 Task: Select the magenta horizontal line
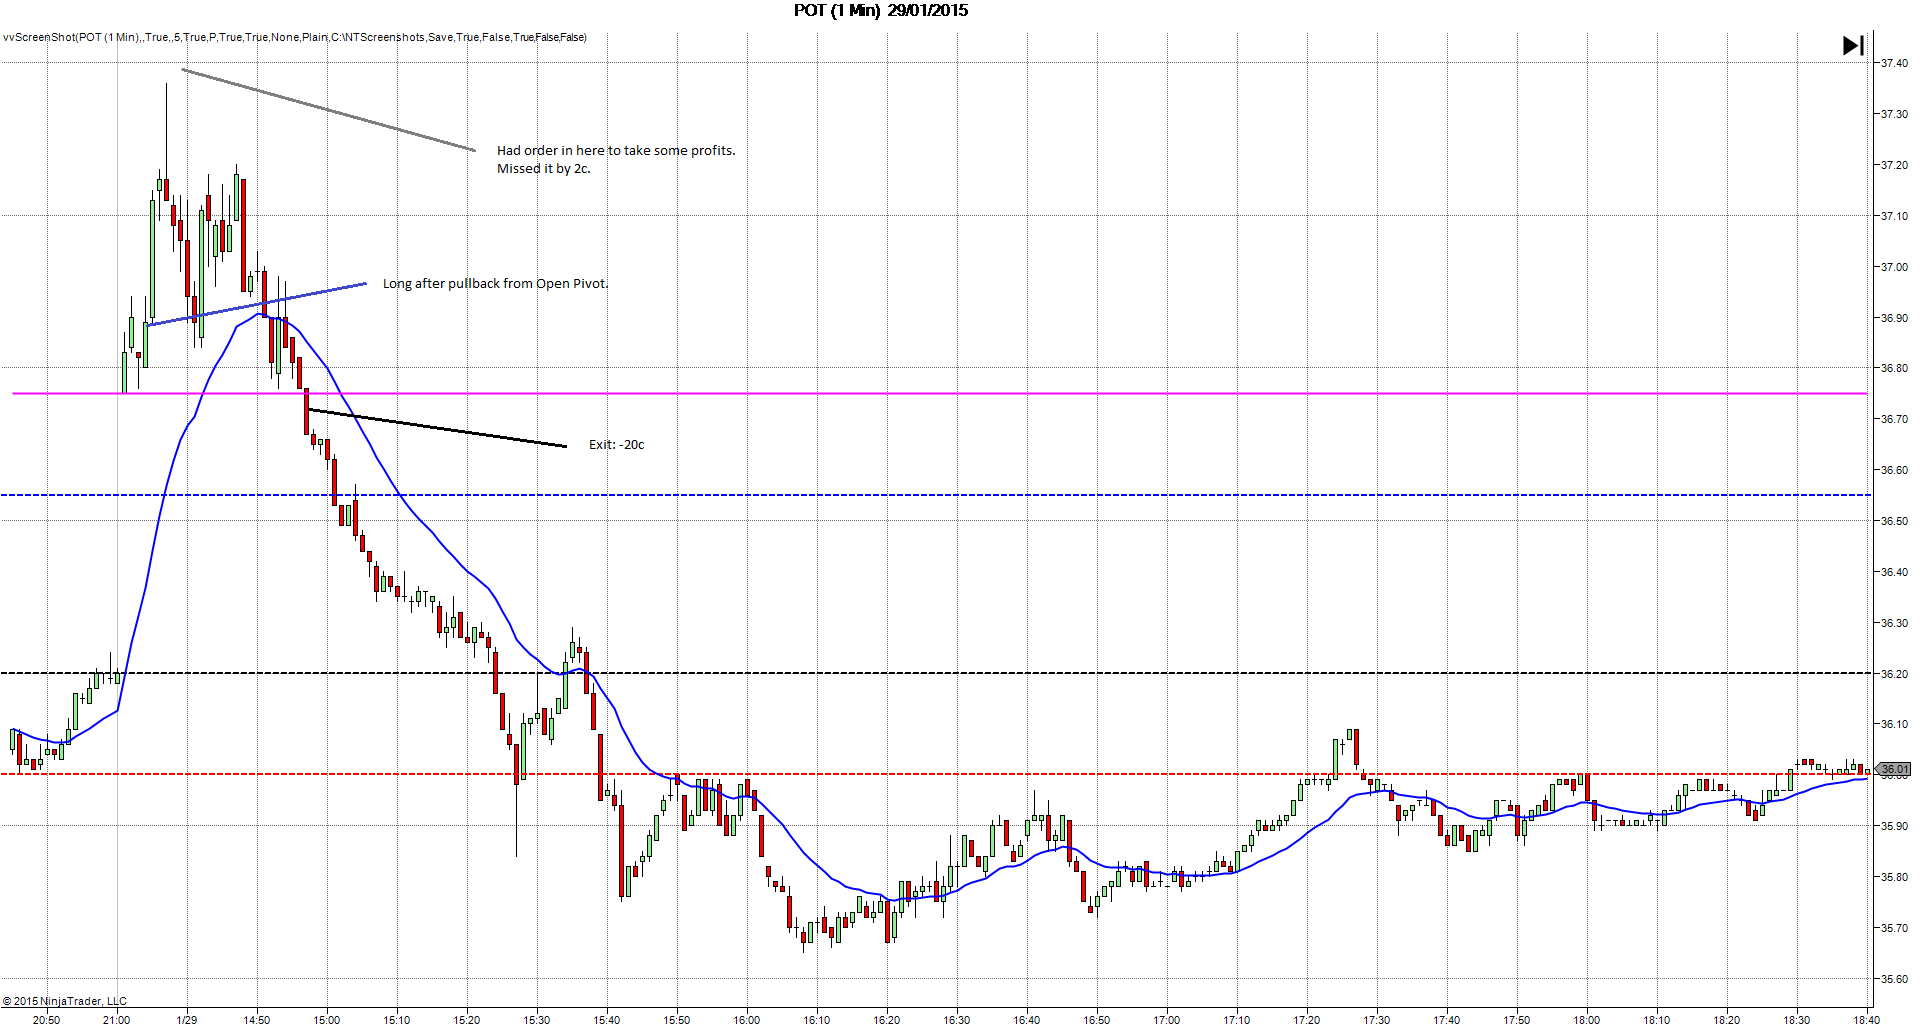tap(939, 394)
